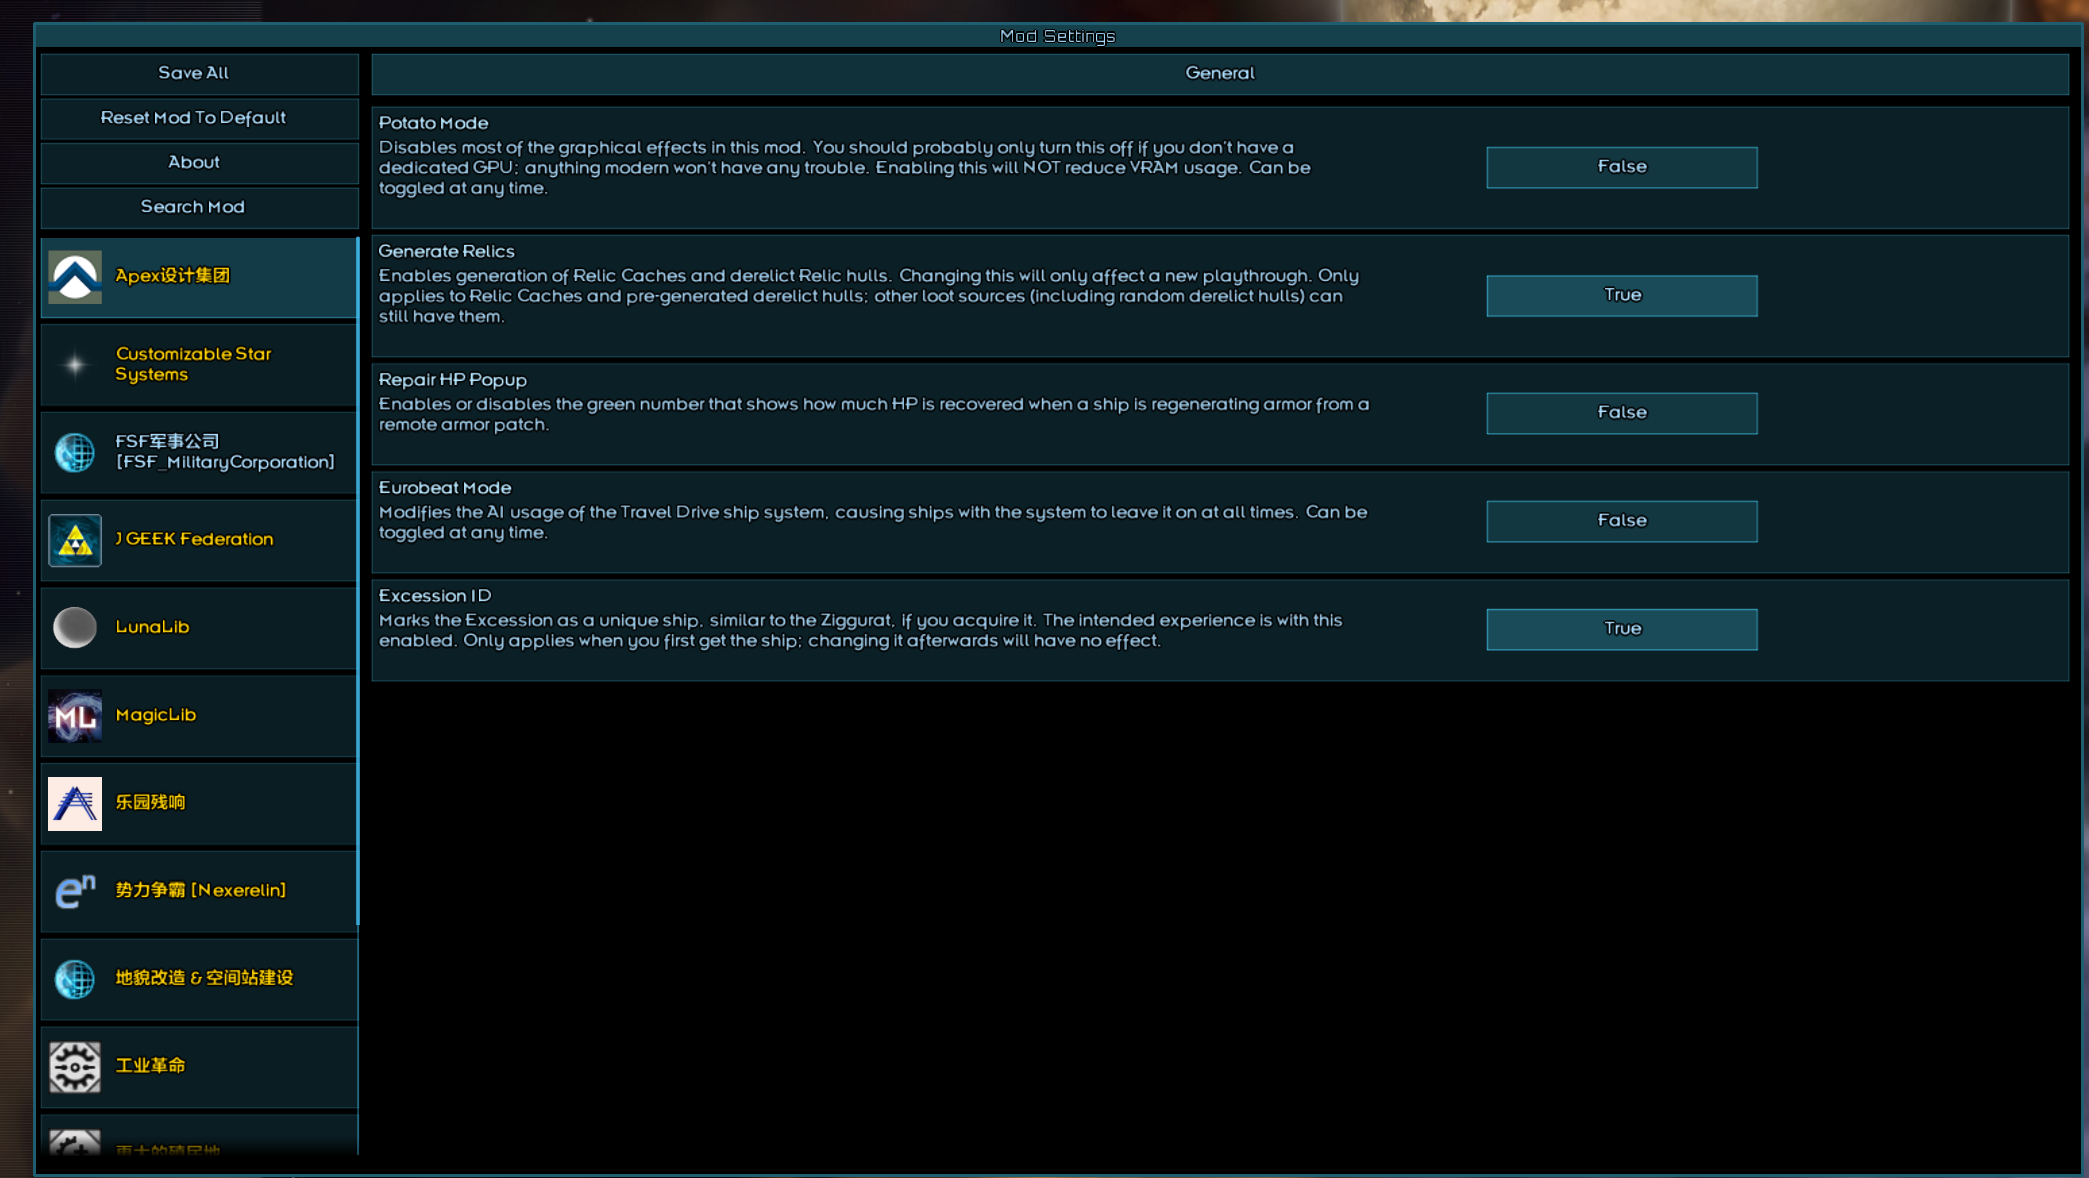Click the Nexerelin 'en' logo icon
The image size is (2089, 1178).
(75, 891)
